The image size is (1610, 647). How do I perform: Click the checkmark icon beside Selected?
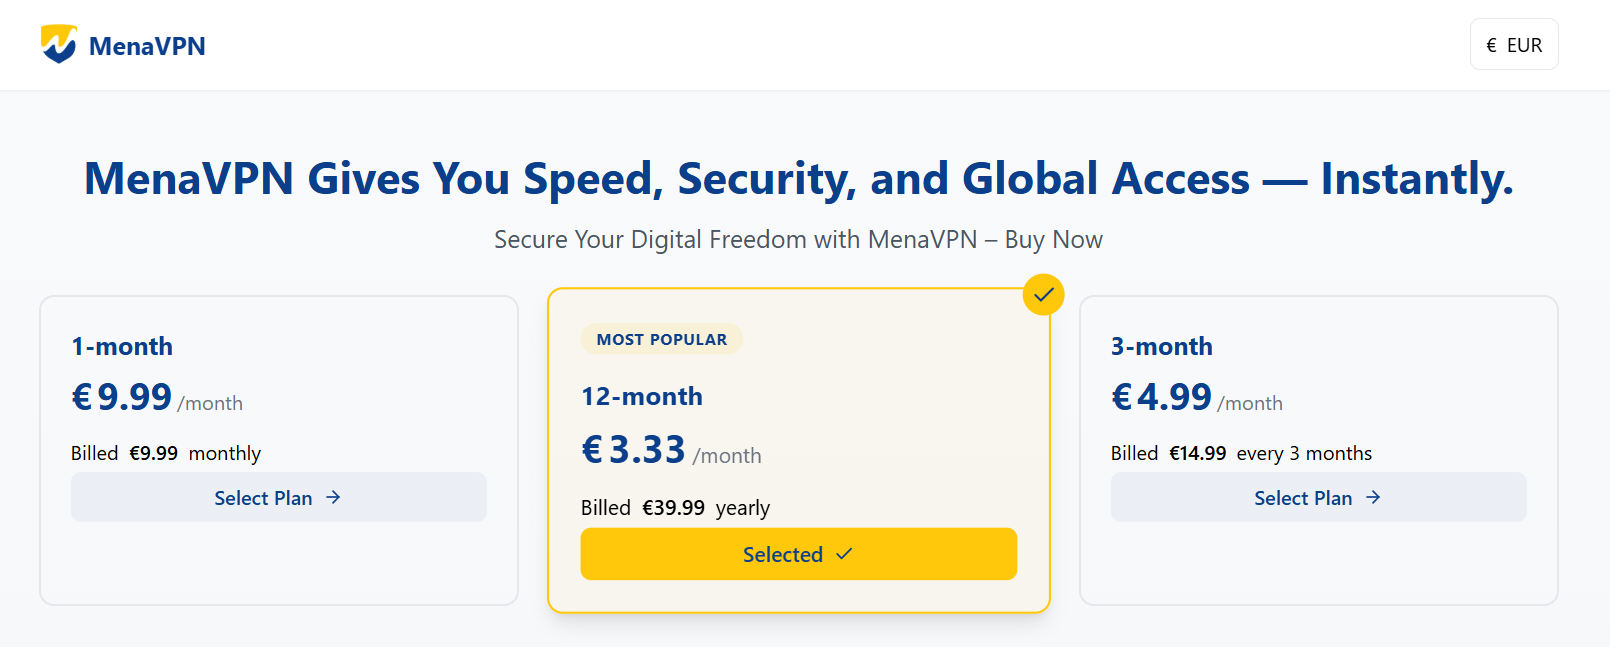pyautogui.click(x=845, y=554)
